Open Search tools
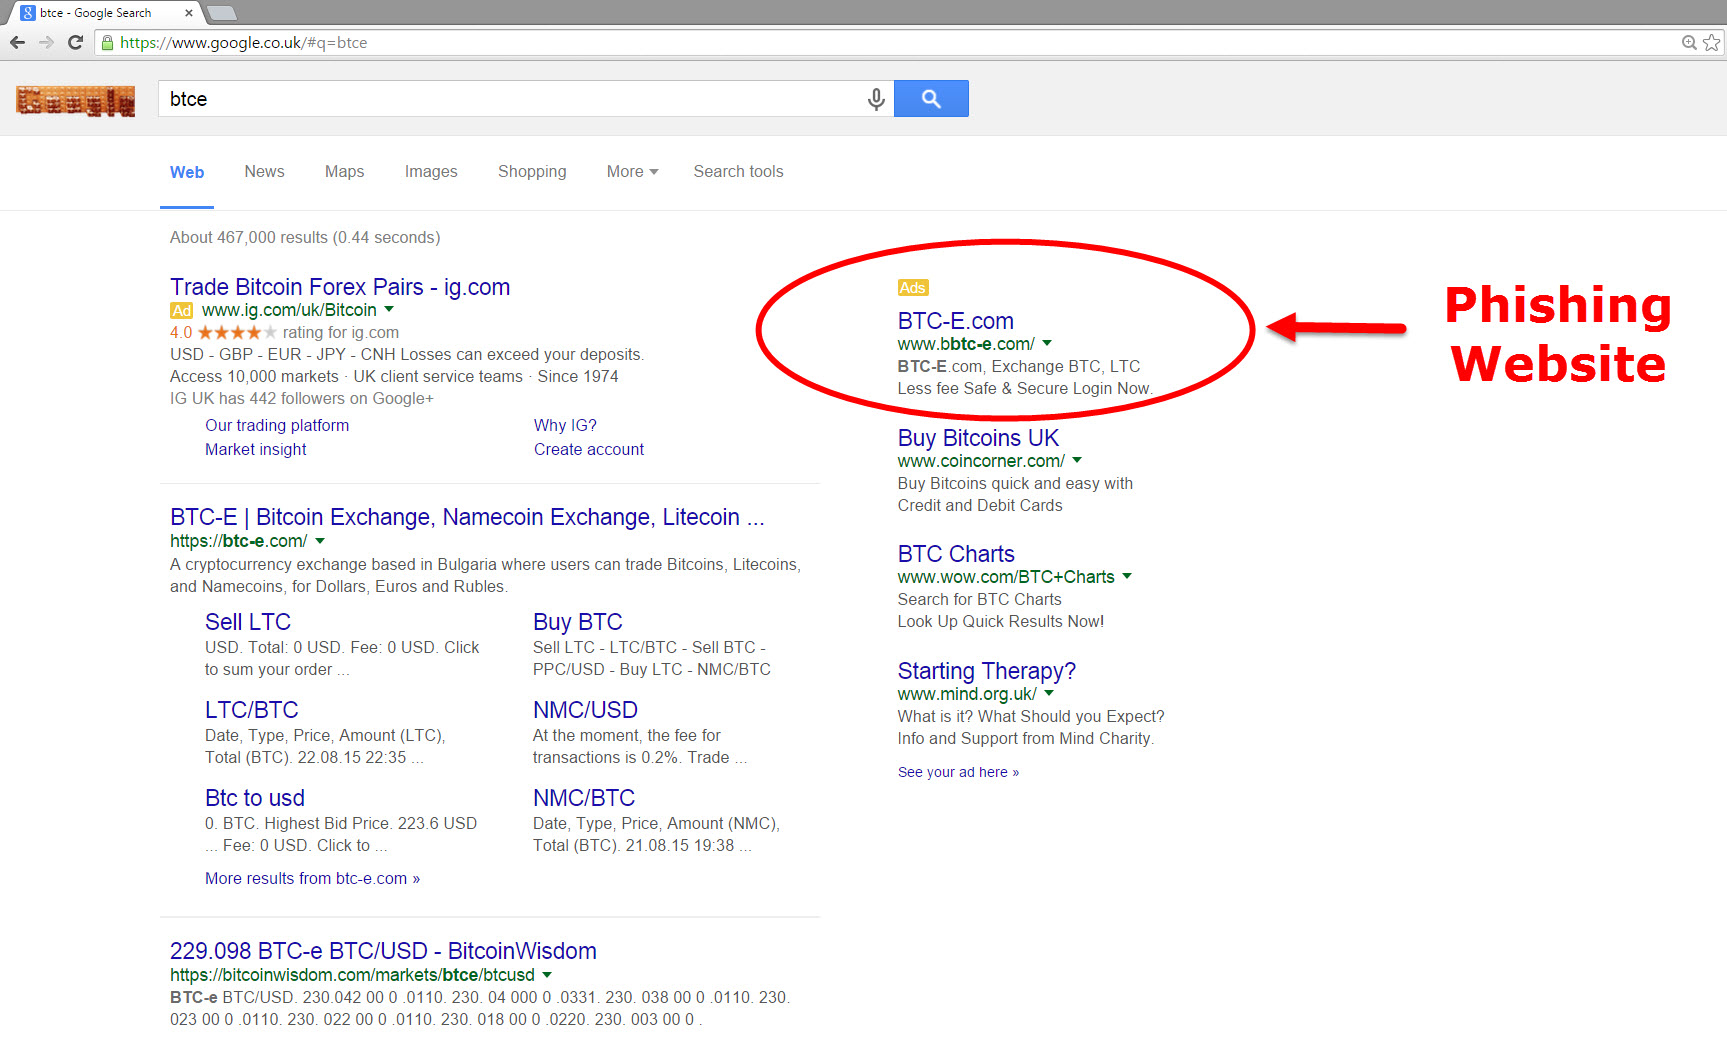The height and width of the screenshot is (1040, 1727). [738, 172]
